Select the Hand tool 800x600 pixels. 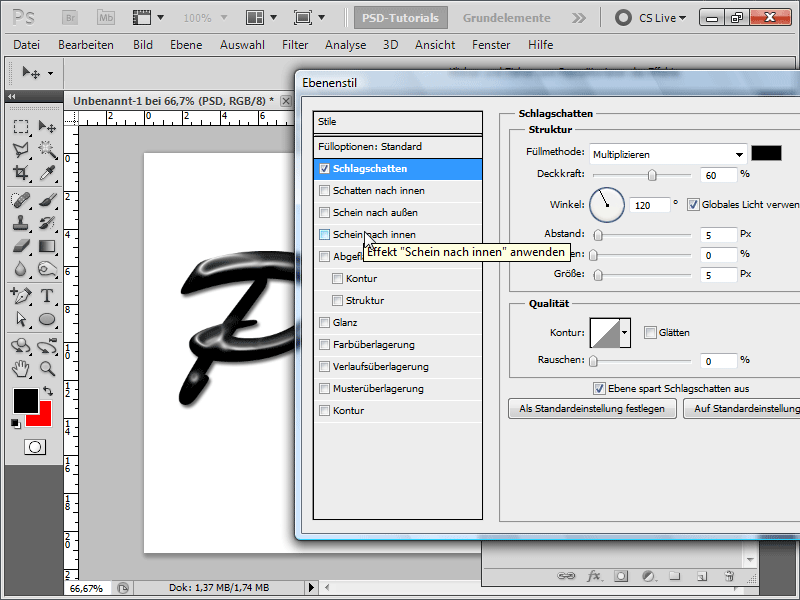[20, 368]
